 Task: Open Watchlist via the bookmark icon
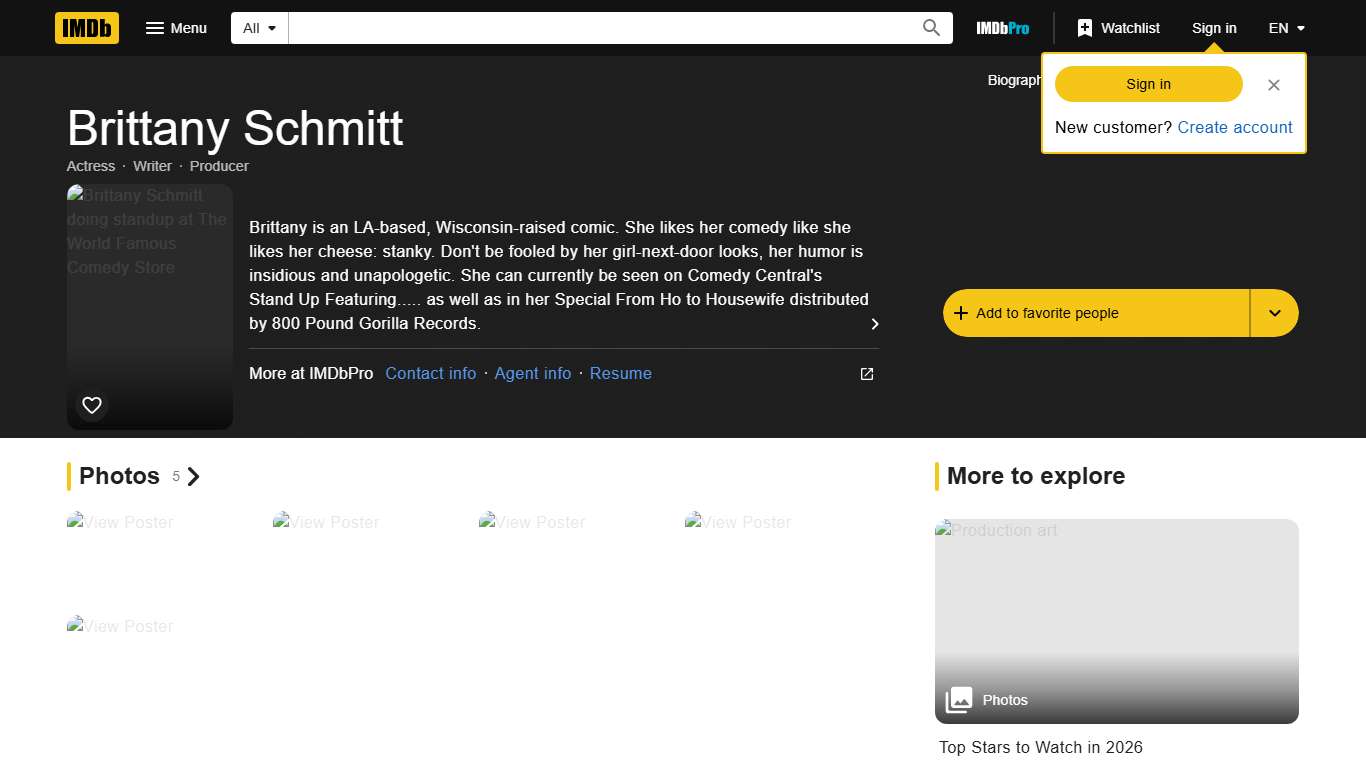(x=1085, y=28)
